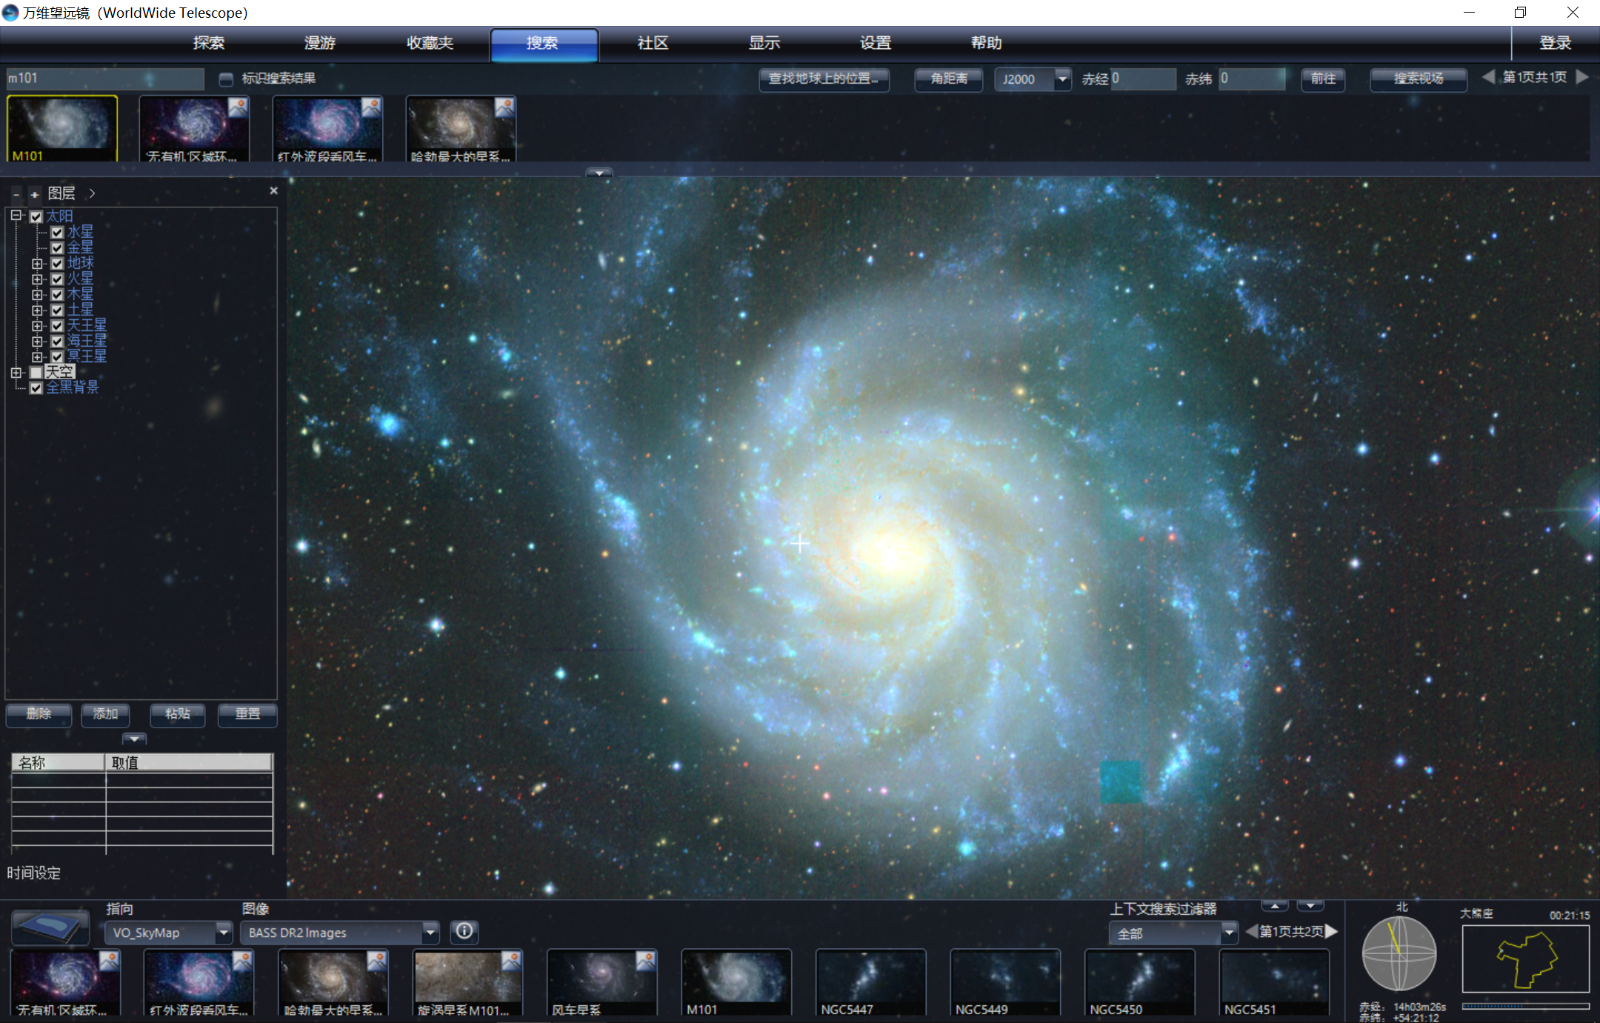Image resolution: width=1600 pixels, height=1023 pixels.
Task: Open the VO_SkyMap 指向 dropdown
Action: tap(223, 932)
